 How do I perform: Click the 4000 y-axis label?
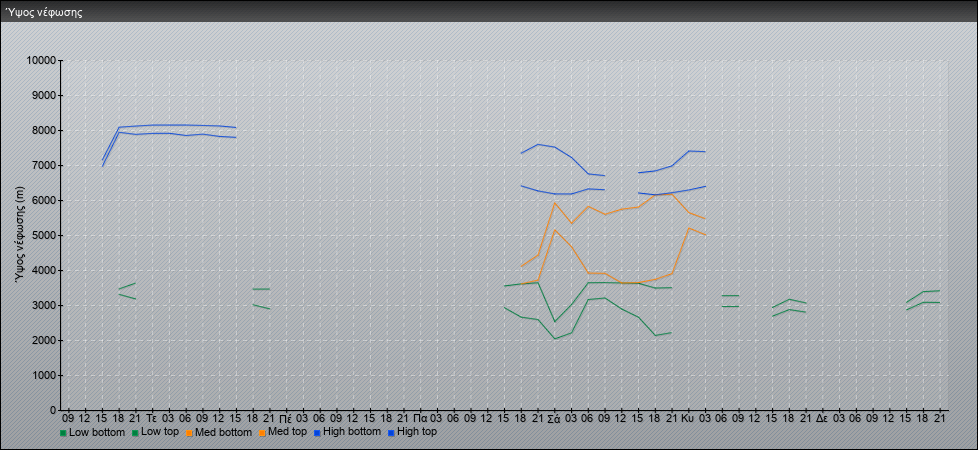tap(44, 271)
